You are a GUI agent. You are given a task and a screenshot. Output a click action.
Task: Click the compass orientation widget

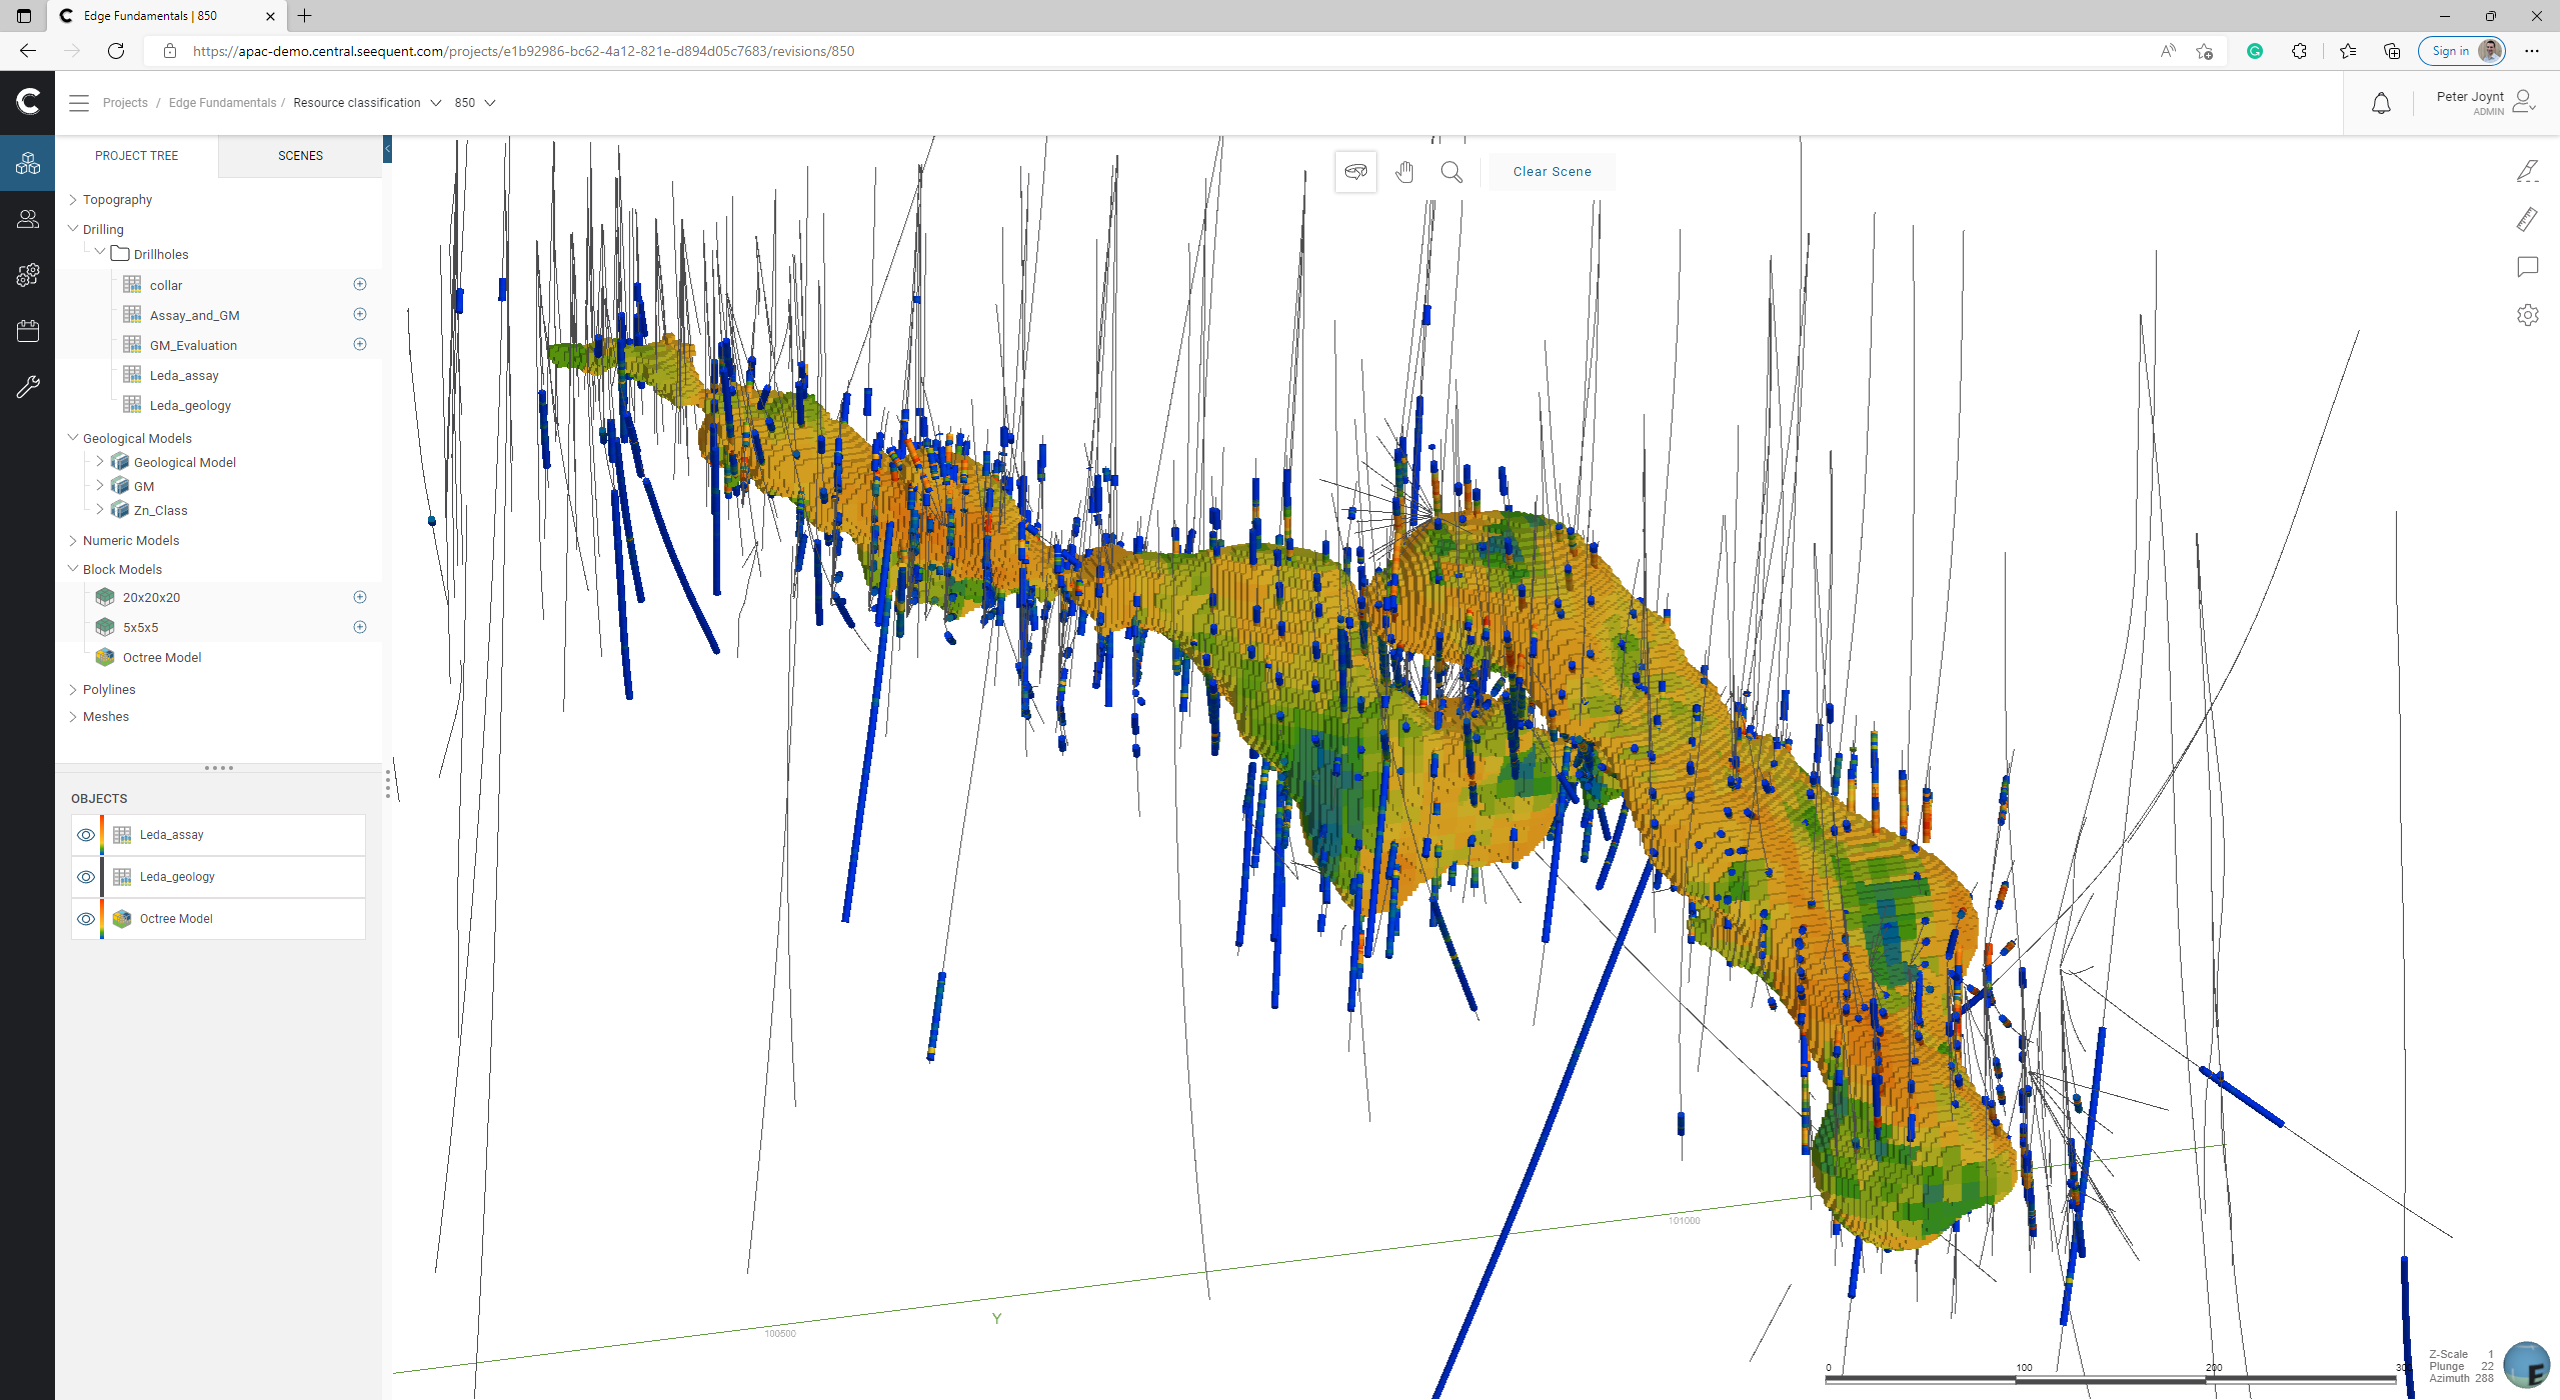2526,1365
